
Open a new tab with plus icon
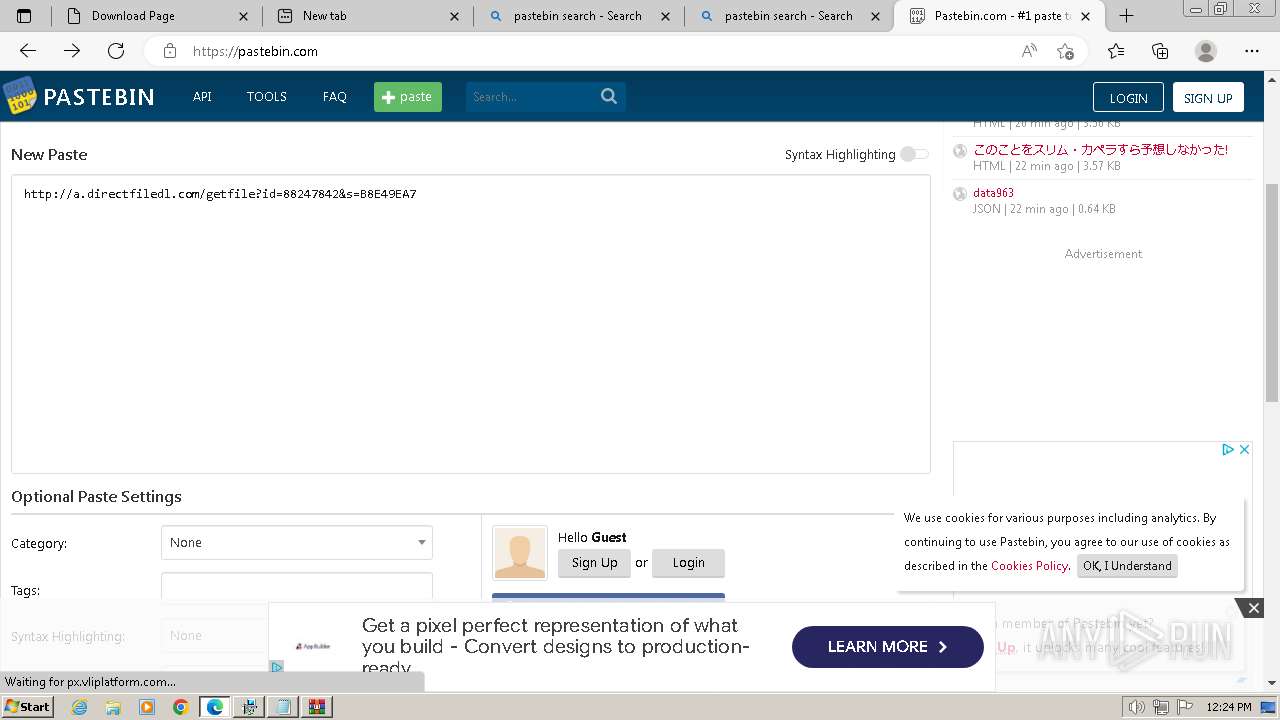coord(1126,15)
